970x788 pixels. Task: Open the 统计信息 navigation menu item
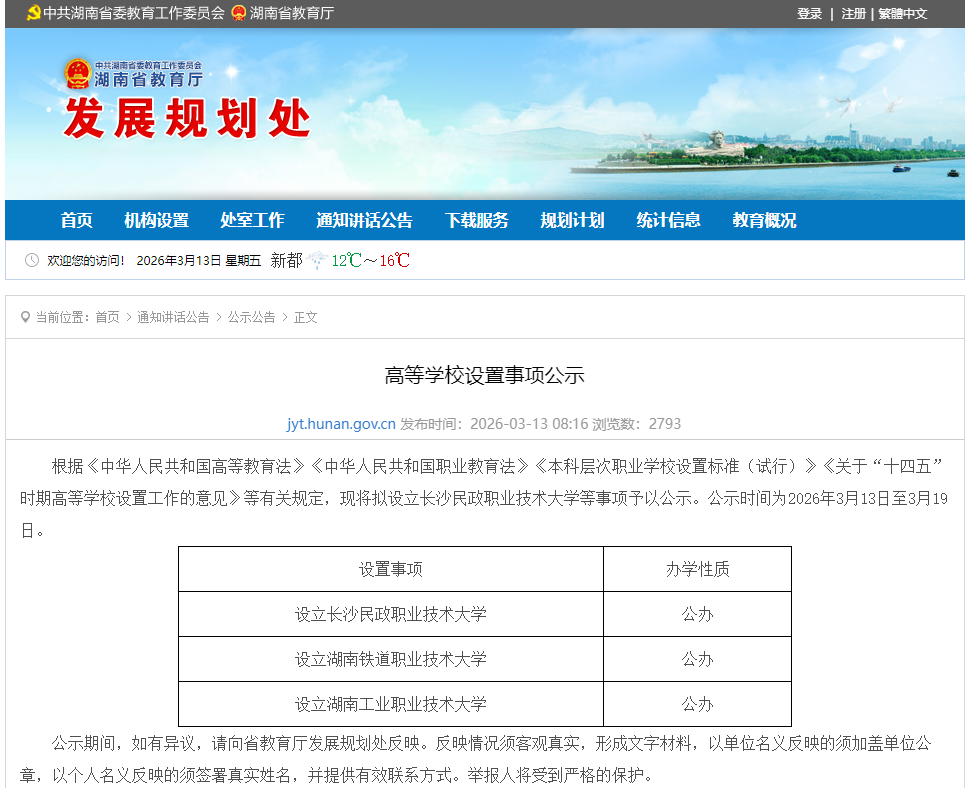[x=668, y=220]
